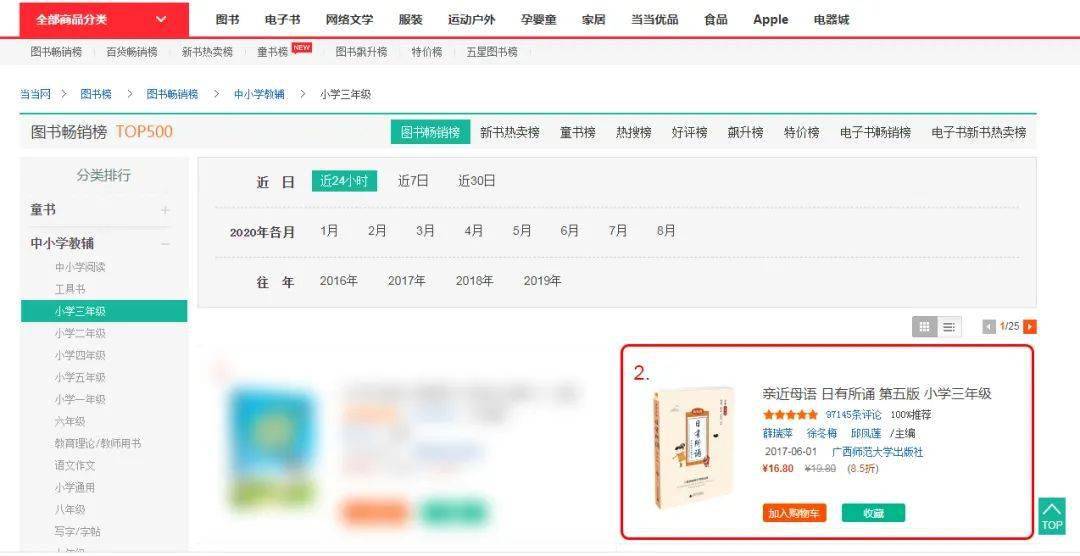1080x556 pixels.
Task: Click 加入购物车 for 日有所诵
Action: (794, 513)
